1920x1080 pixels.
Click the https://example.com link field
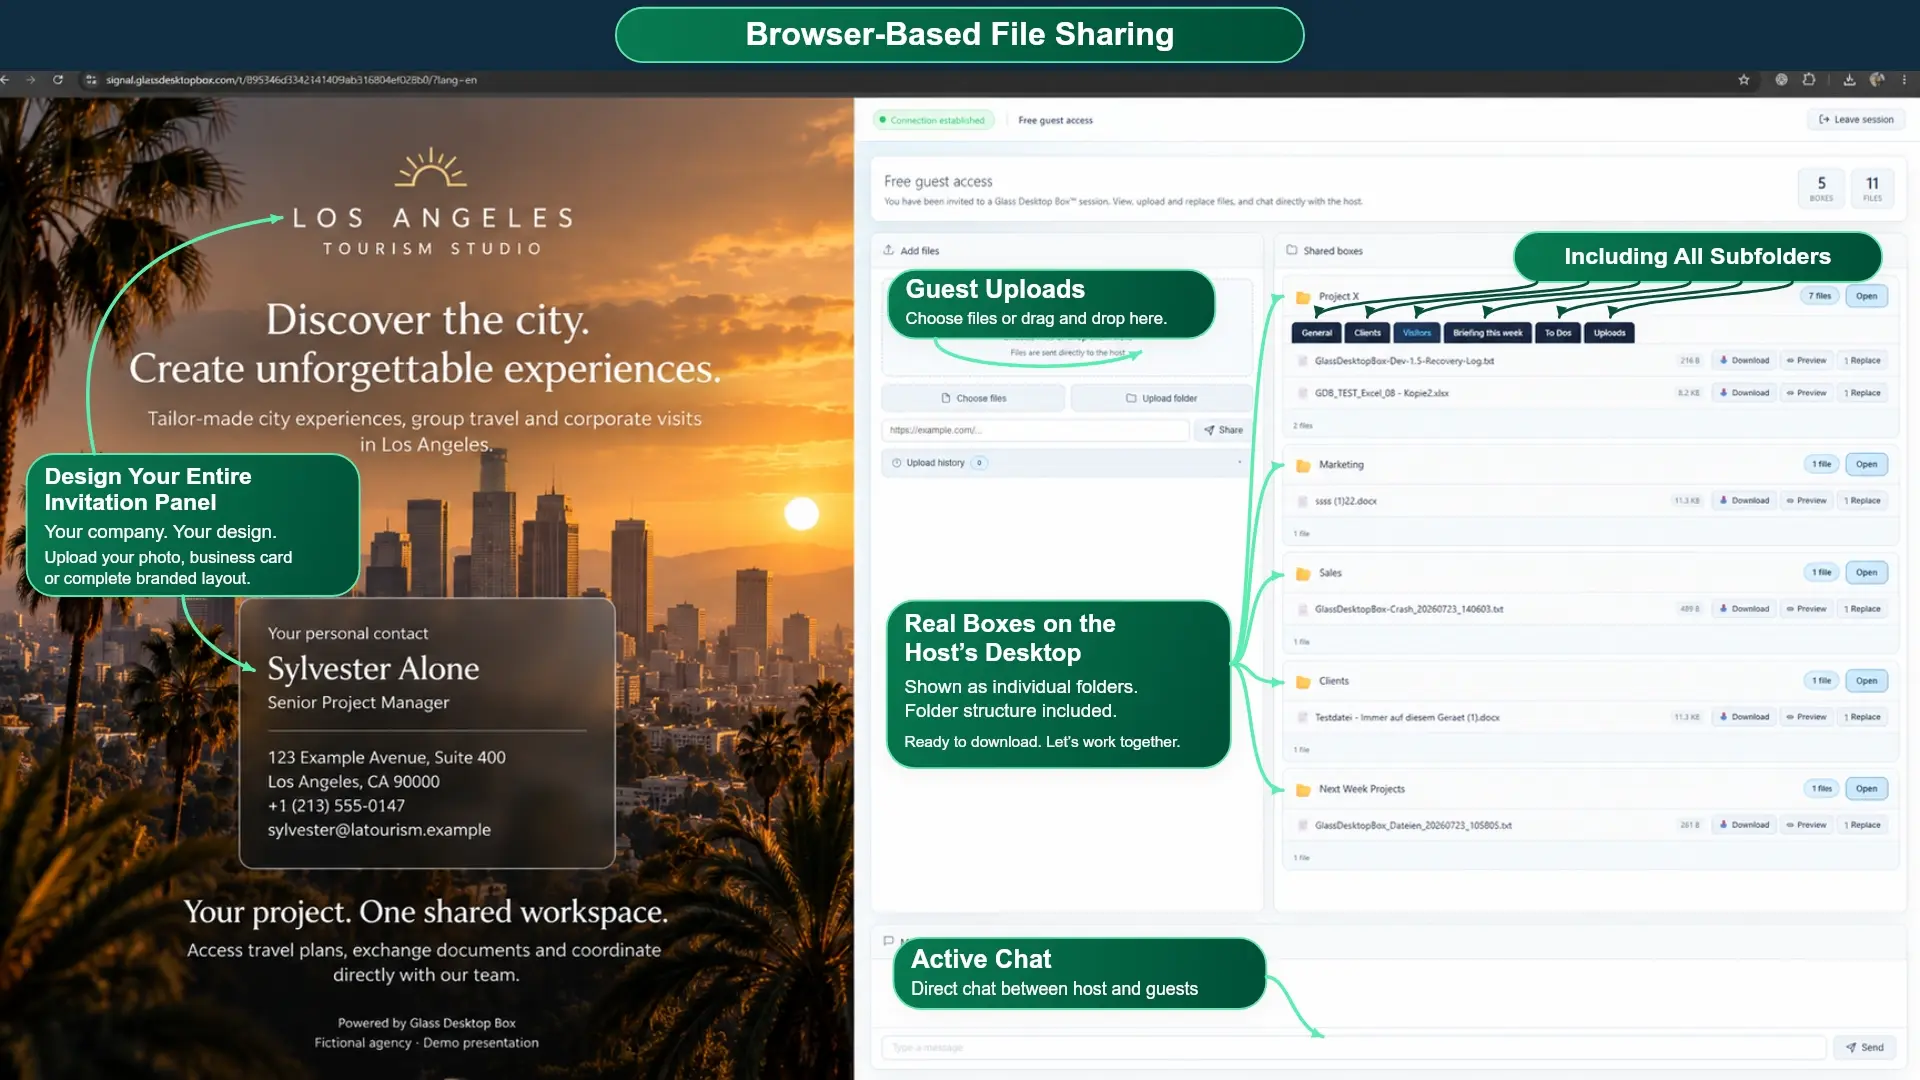(x=1035, y=430)
